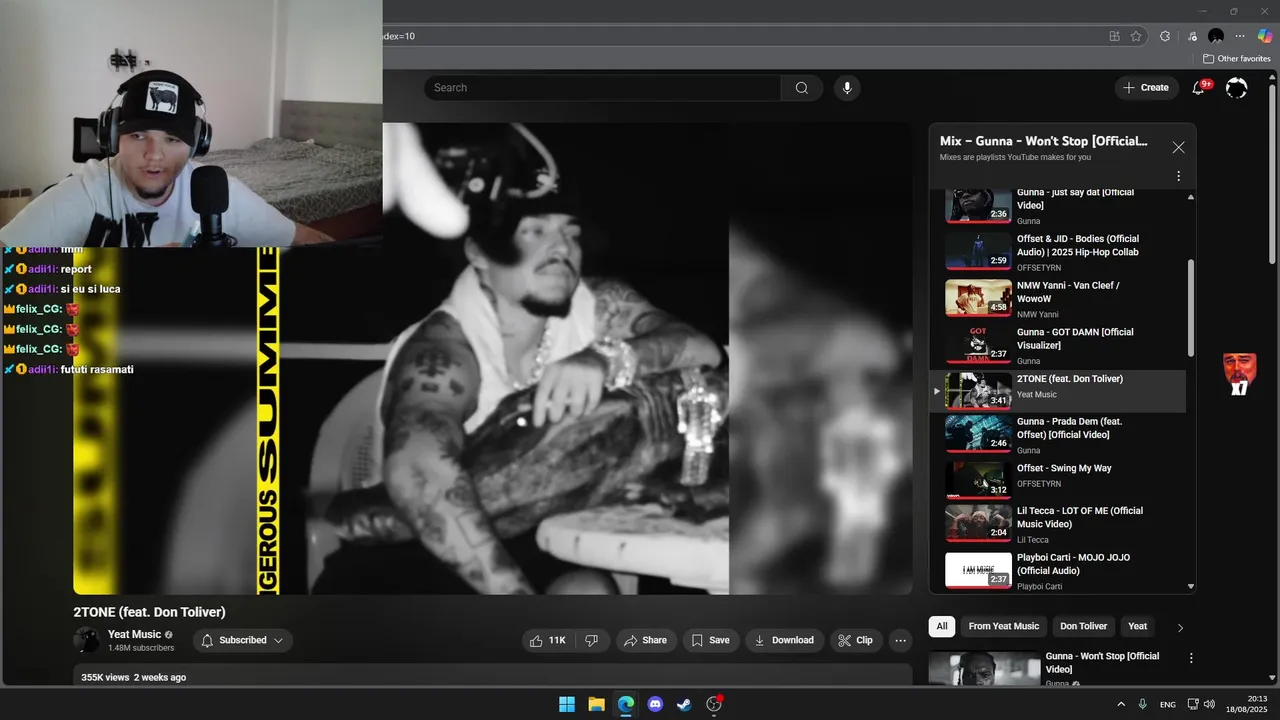Dislike the video with the thumbs down

(x=592, y=640)
